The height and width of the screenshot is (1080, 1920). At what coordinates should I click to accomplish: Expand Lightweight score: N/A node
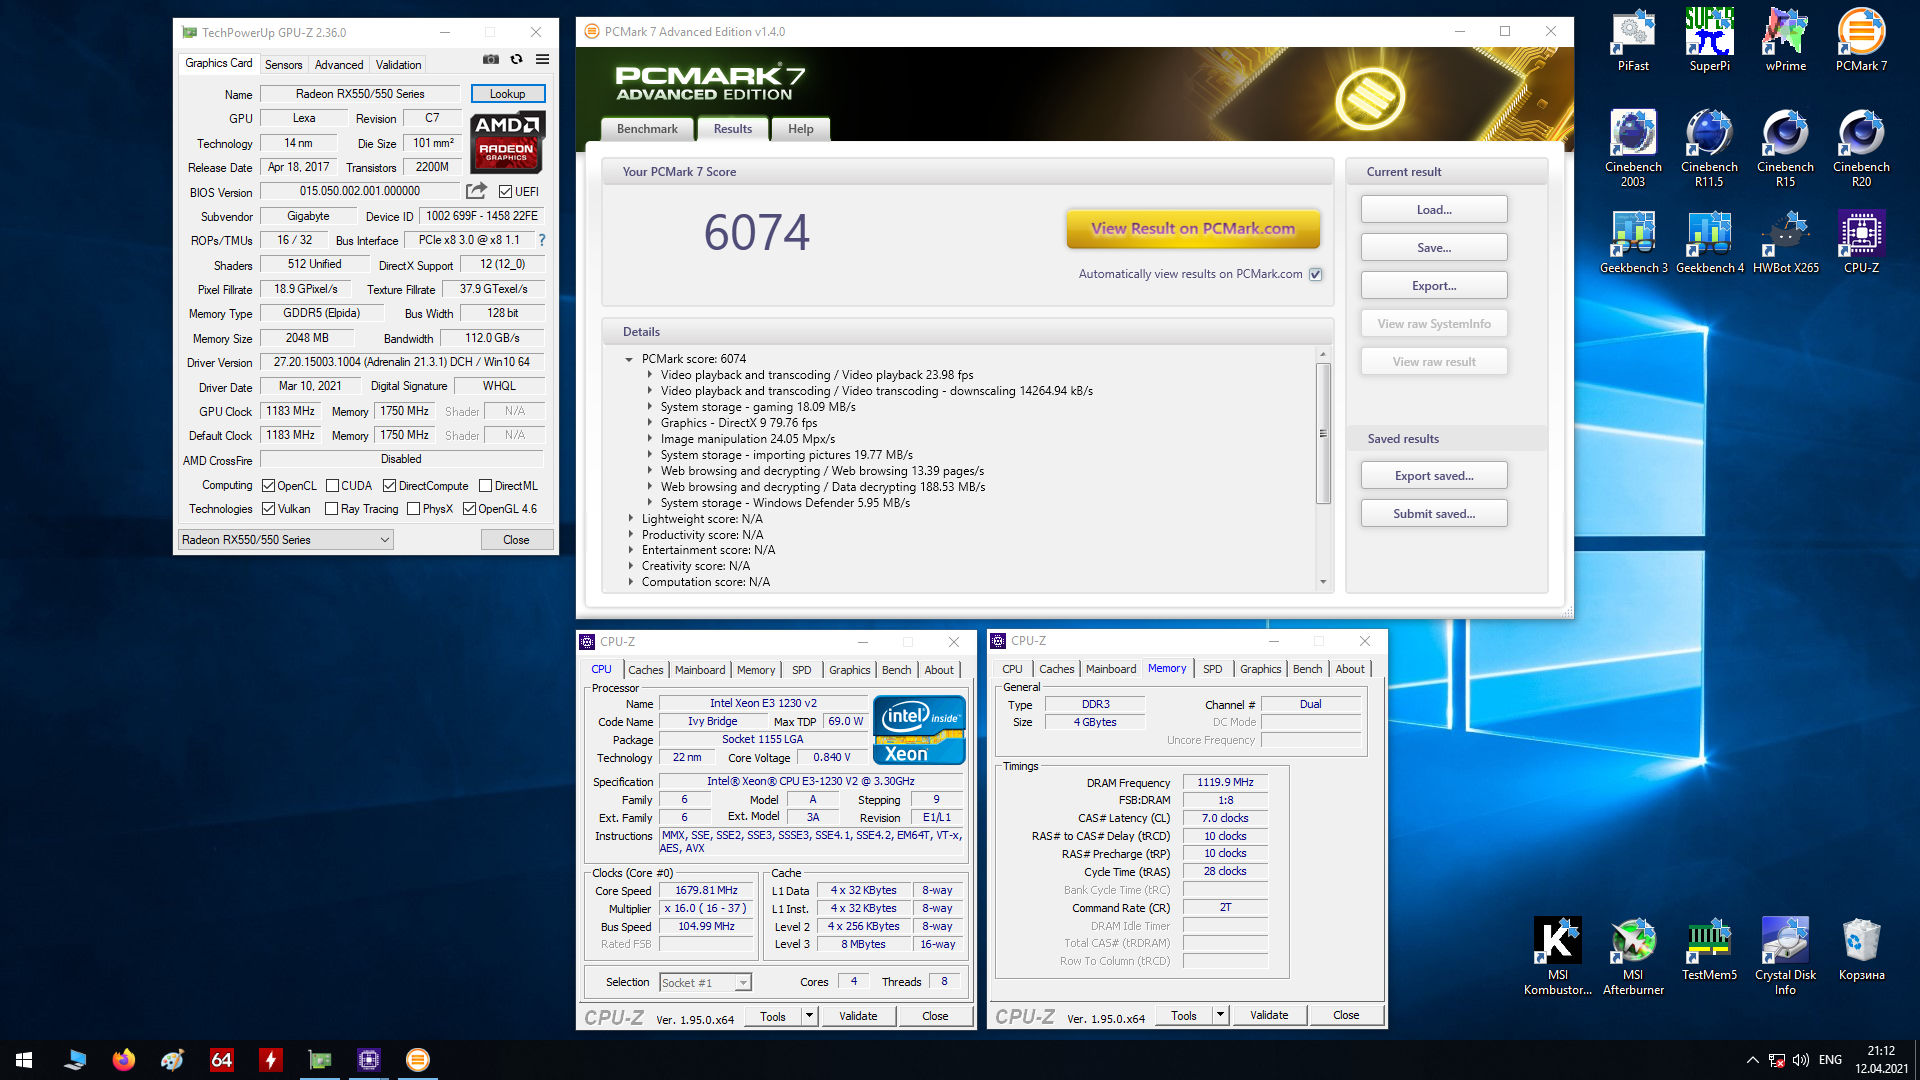coord(630,519)
